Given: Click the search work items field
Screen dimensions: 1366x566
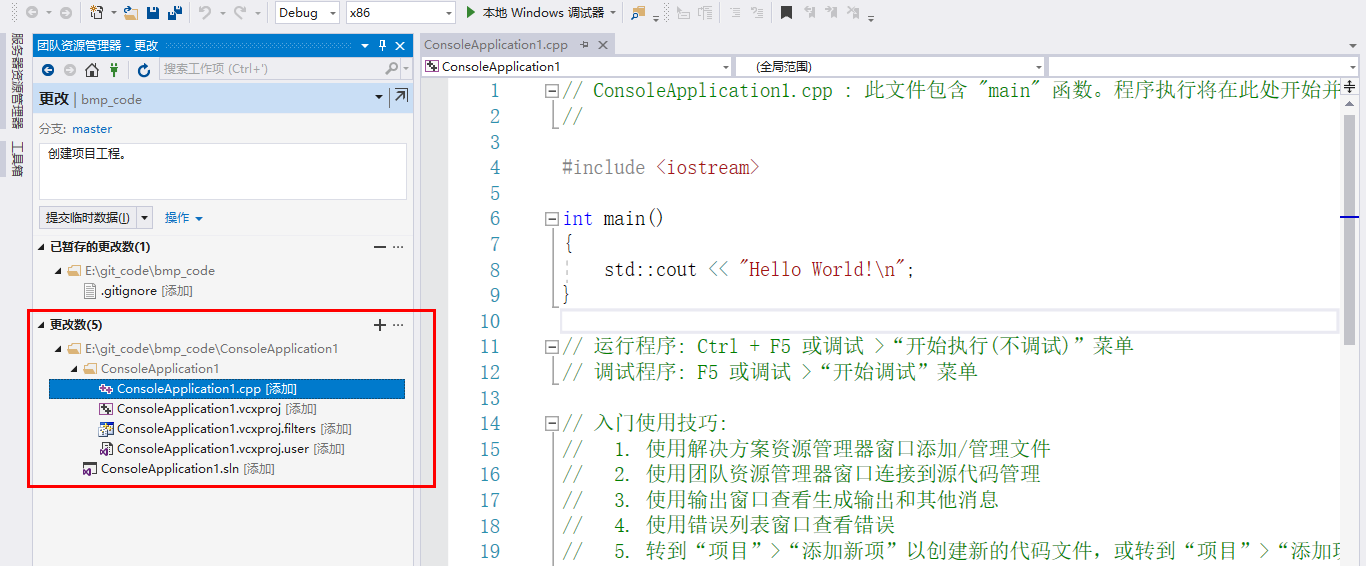Looking at the screenshot, I should coord(272,69).
